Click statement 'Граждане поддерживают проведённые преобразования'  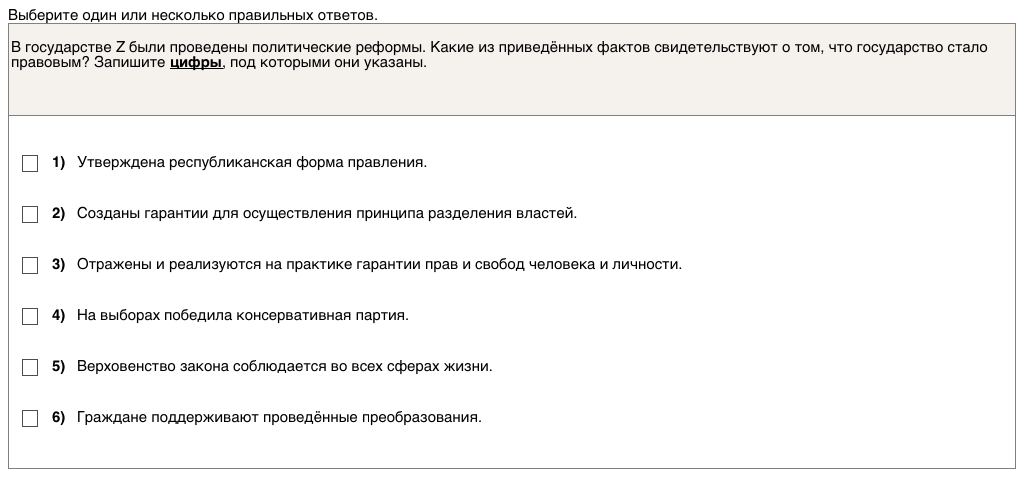[x=279, y=417]
